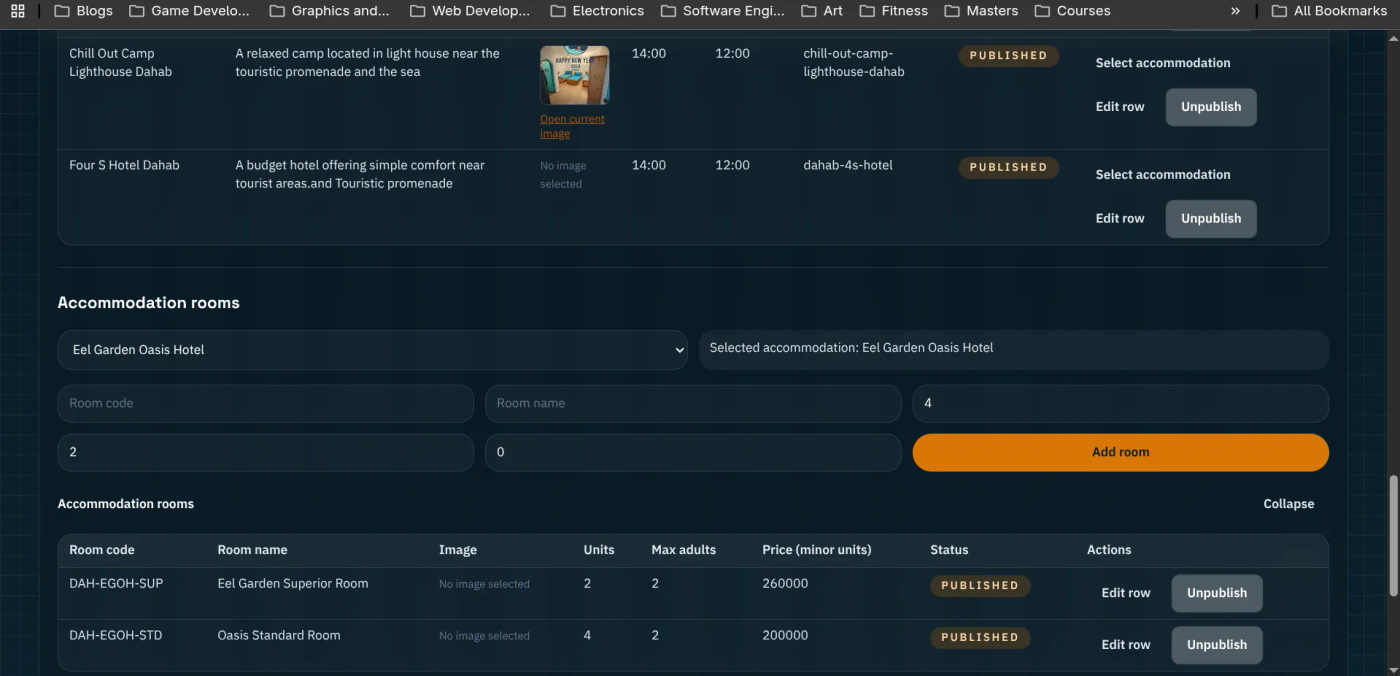
Task: Click PUBLISHED badge for DAH-EGOH-STD
Action: (x=980, y=638)
